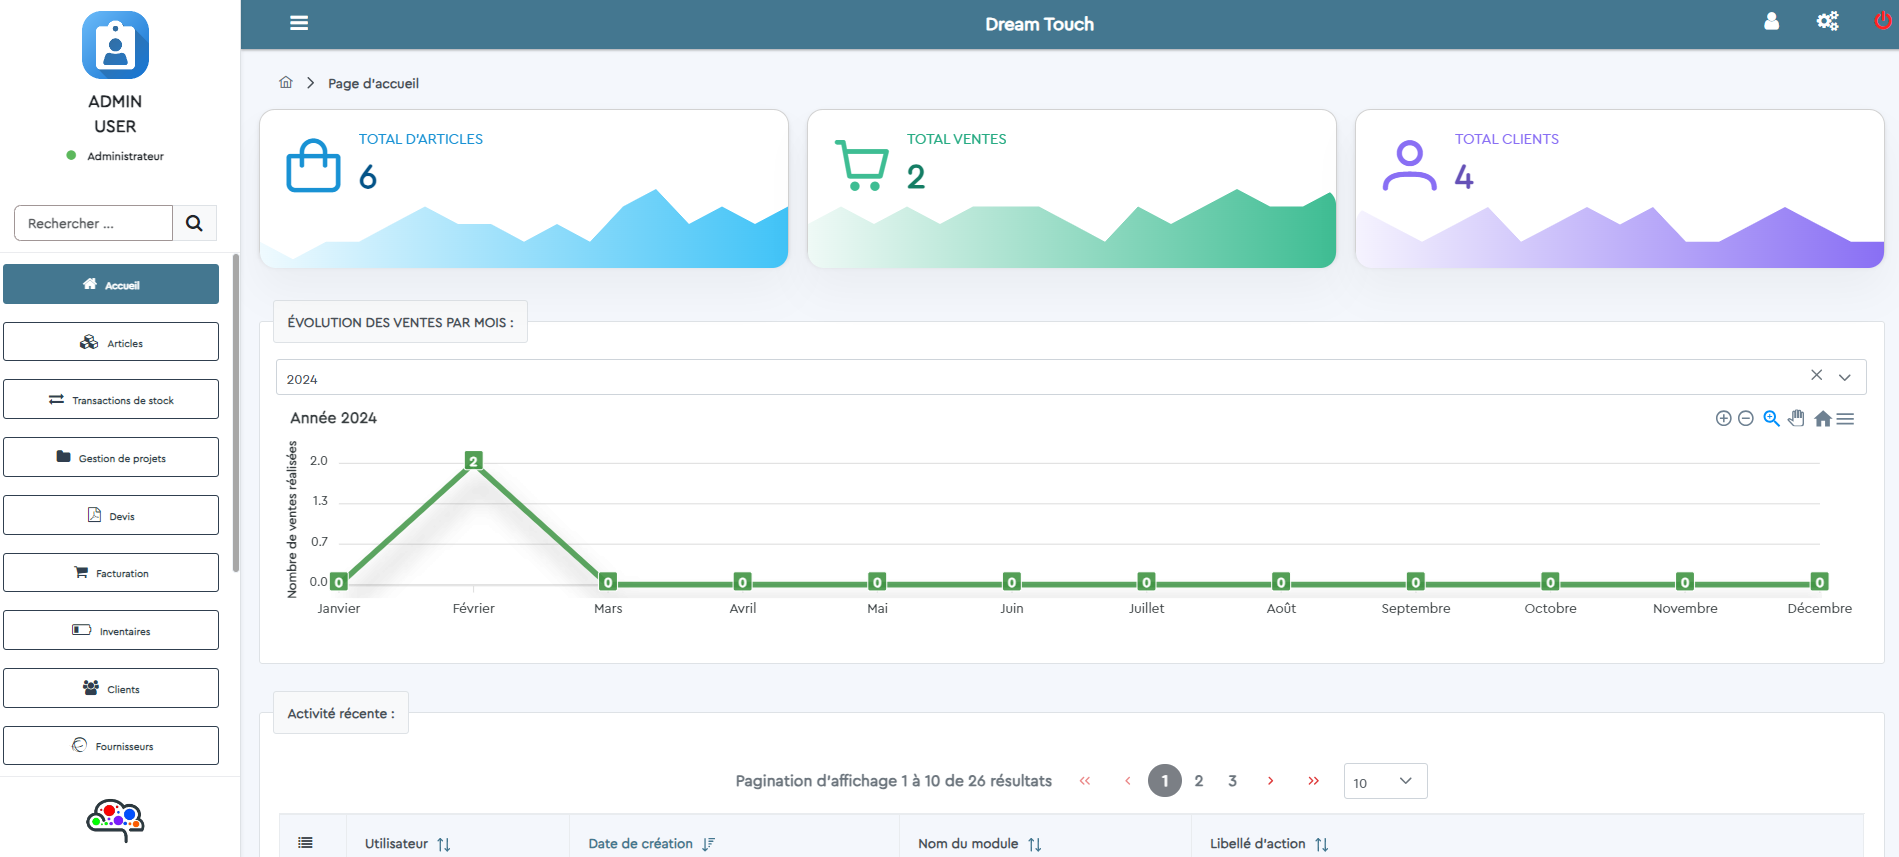Click the Dream Touch title

click(1039, 24)
